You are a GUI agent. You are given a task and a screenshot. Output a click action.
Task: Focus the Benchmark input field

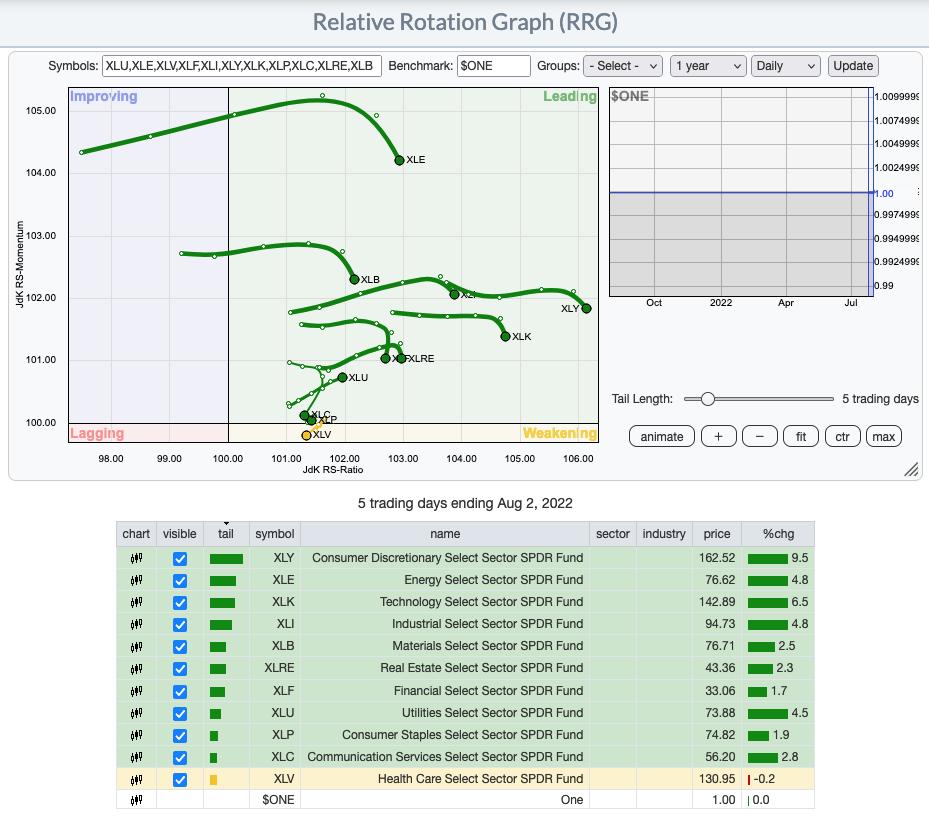pyautogui.click(x=494, y=66)
